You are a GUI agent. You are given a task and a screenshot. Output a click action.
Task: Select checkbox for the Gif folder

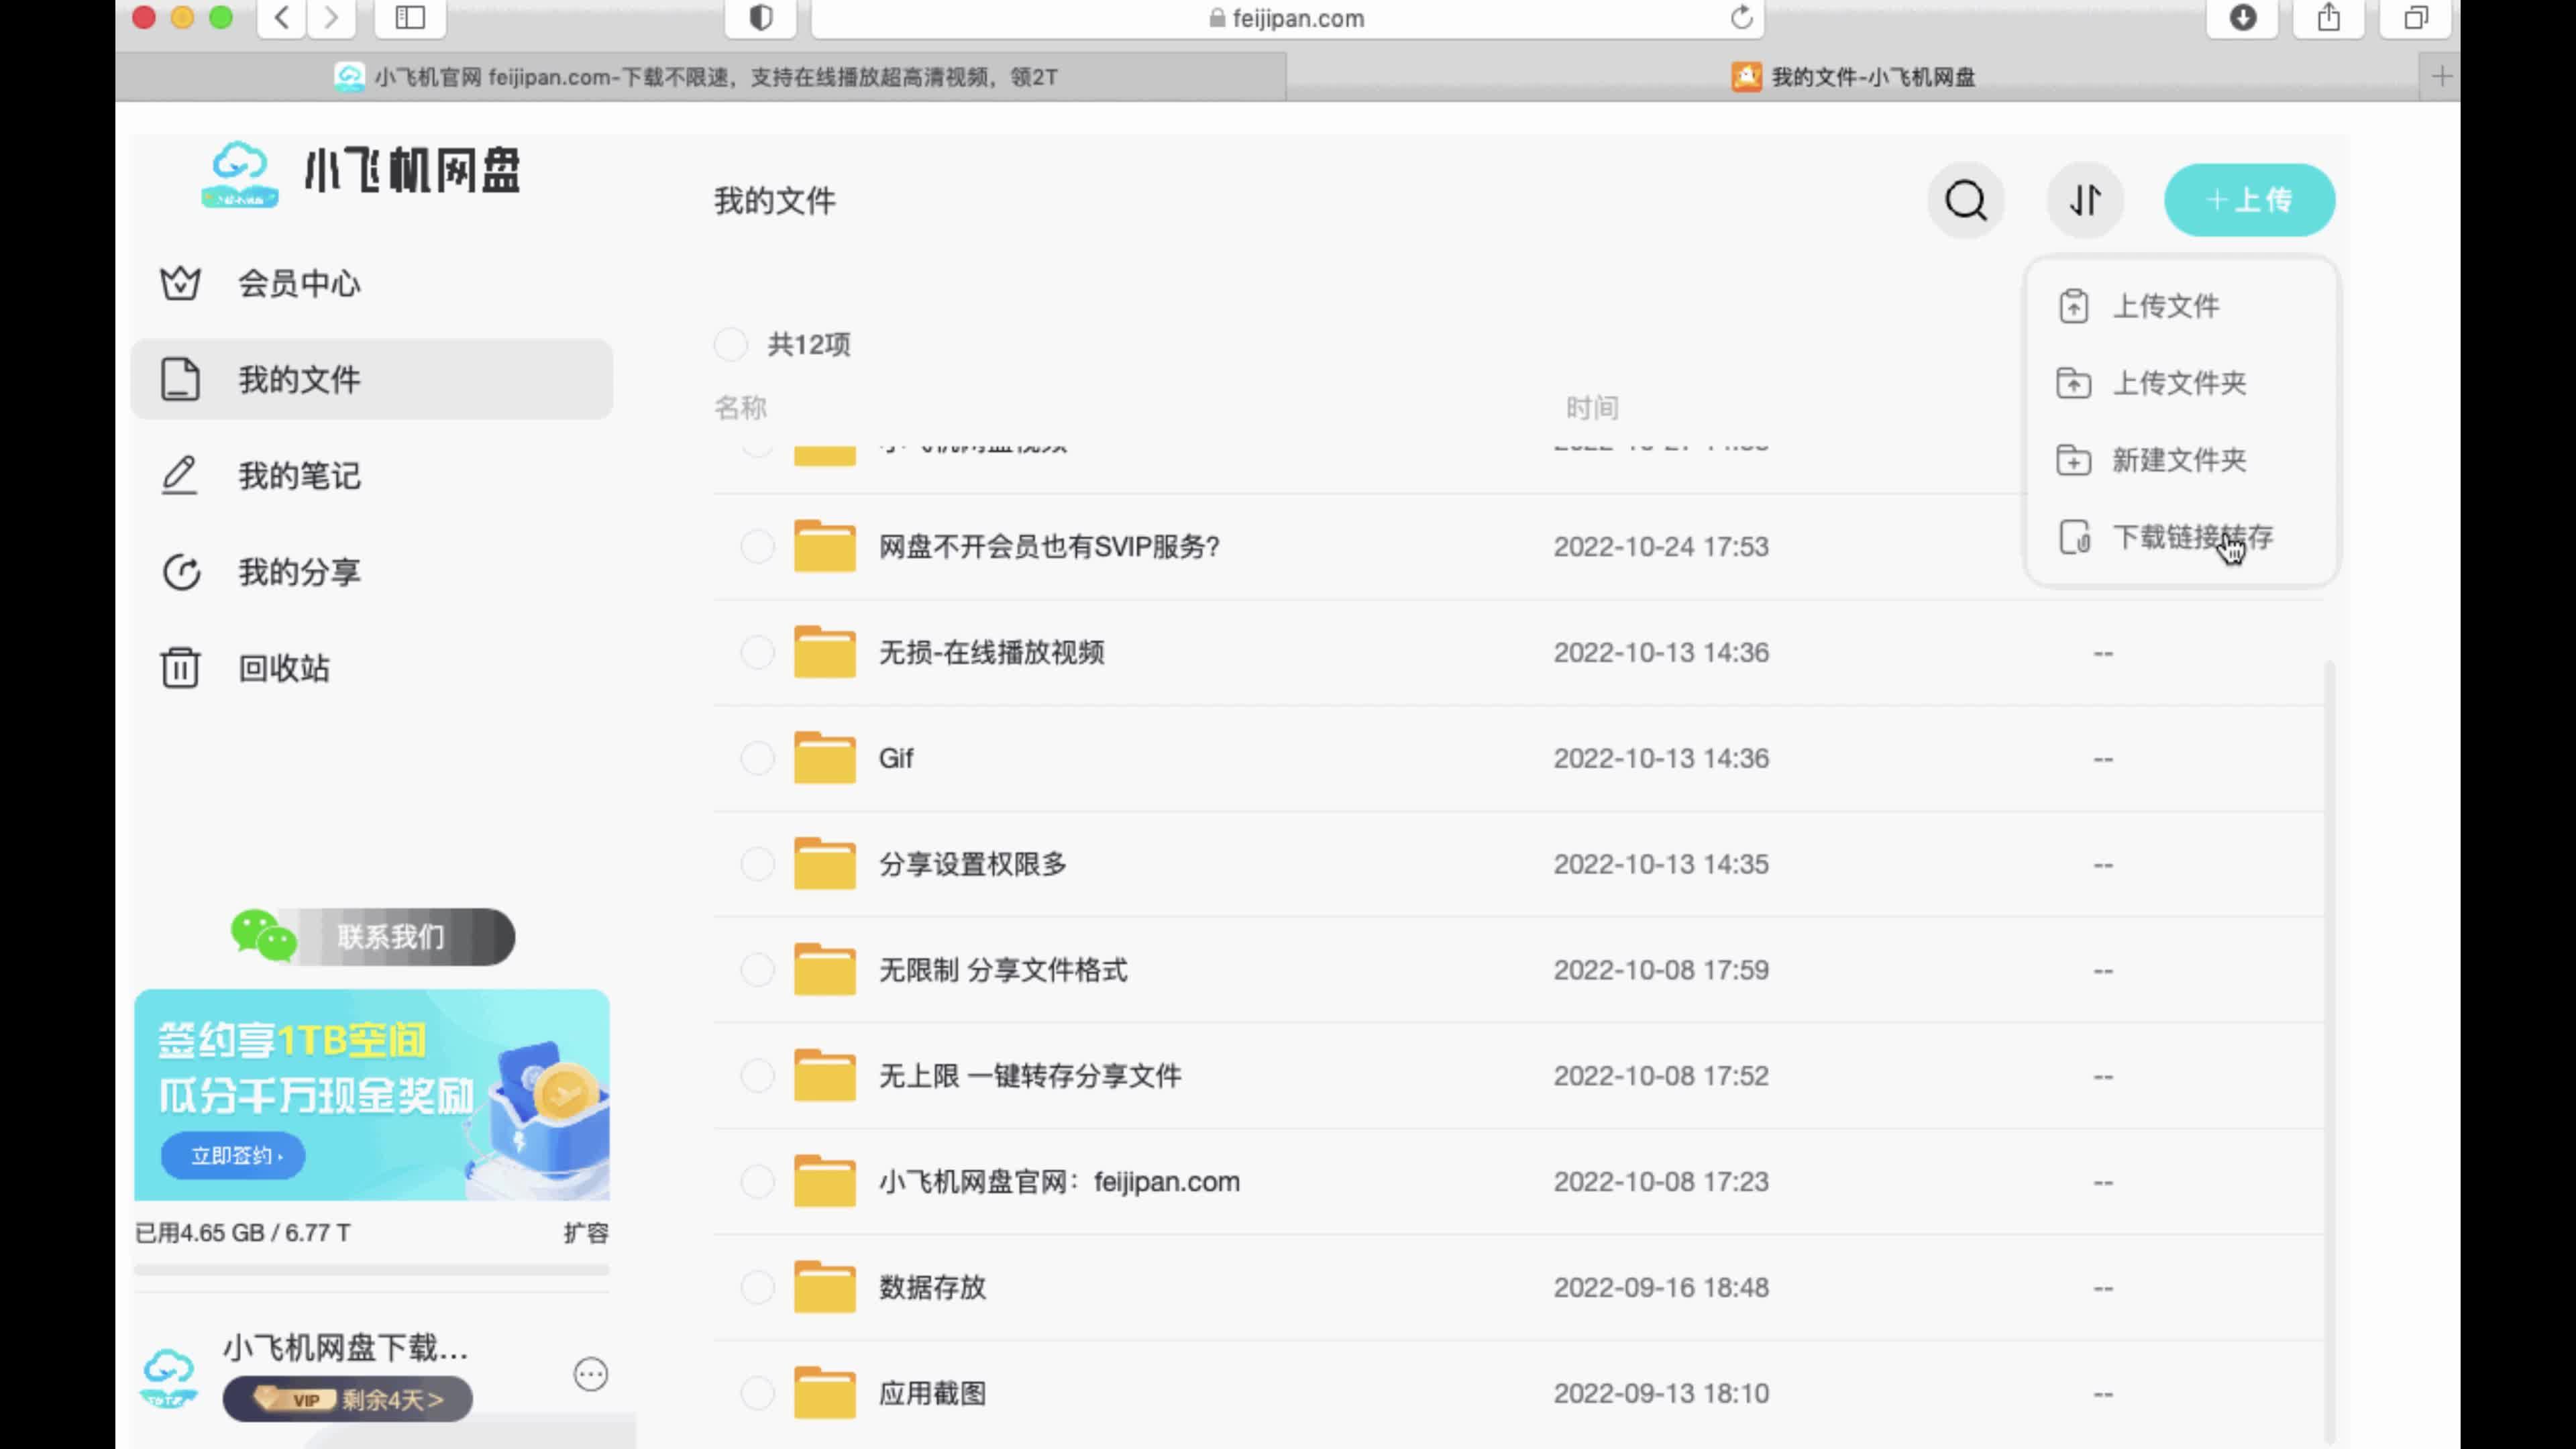[757, 758]
